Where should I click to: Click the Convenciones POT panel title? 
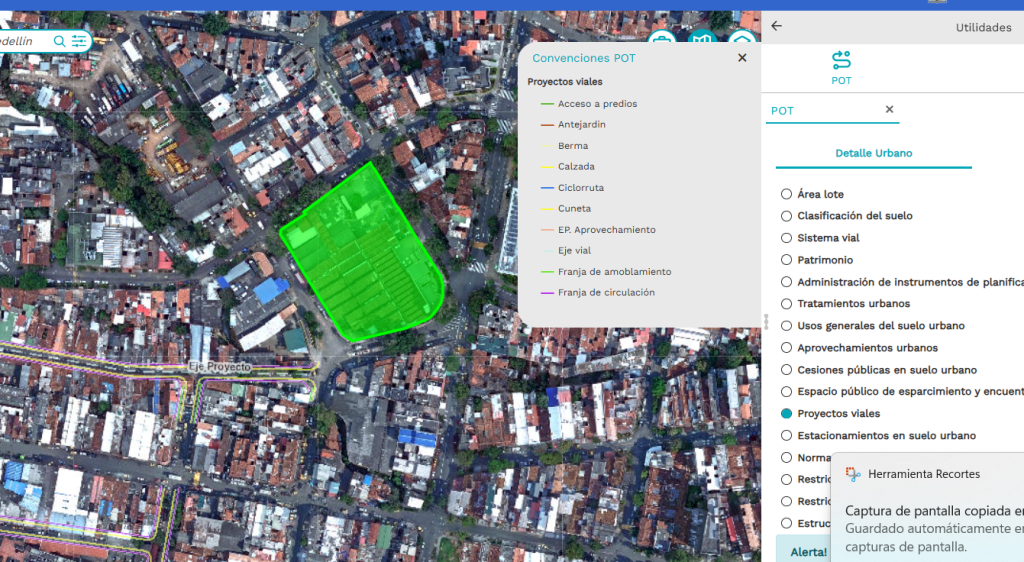pyautogui.click(x=584, y=58)
